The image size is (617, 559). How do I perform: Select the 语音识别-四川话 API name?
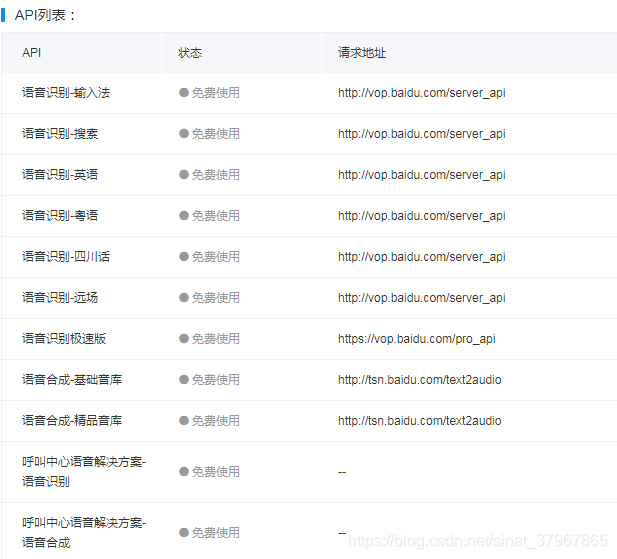click(66, 256)
